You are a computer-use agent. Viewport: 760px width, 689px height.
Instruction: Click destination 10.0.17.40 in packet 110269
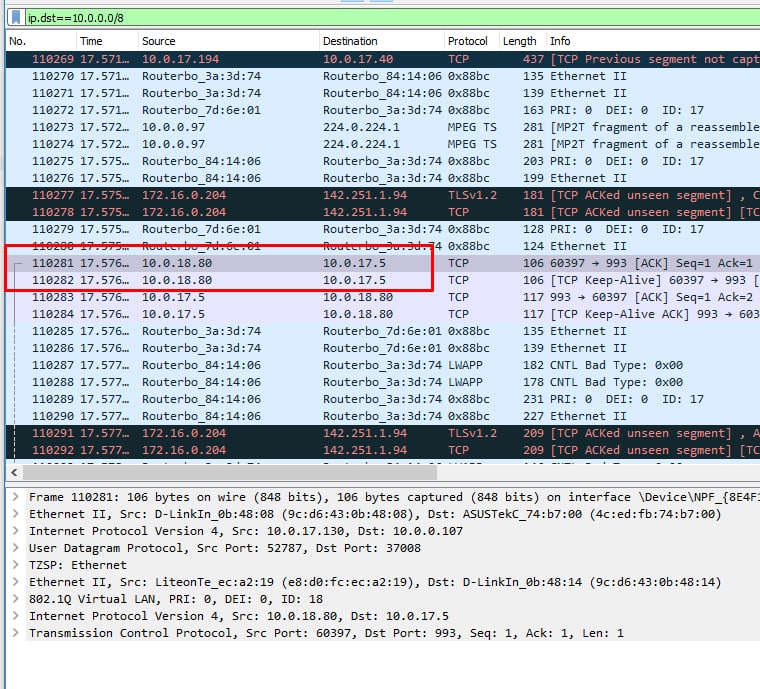[x=358, y=59]
